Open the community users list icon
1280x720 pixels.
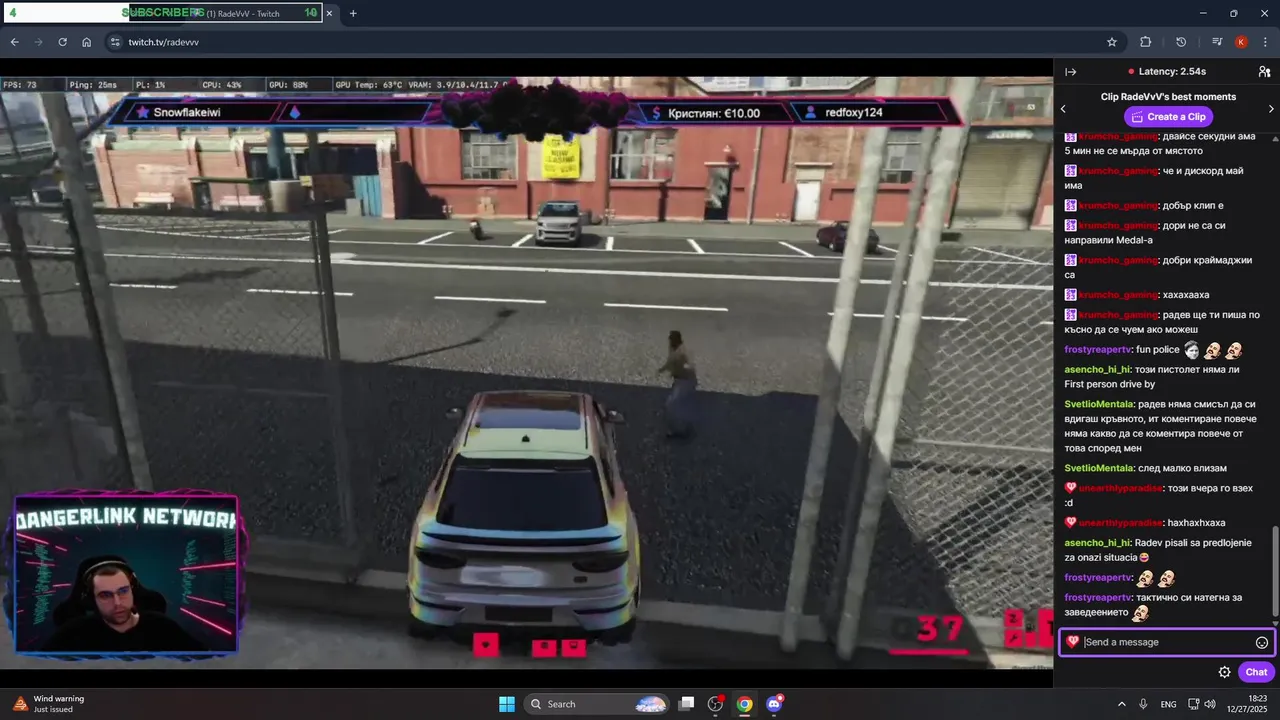click(x=1264, y=72)
